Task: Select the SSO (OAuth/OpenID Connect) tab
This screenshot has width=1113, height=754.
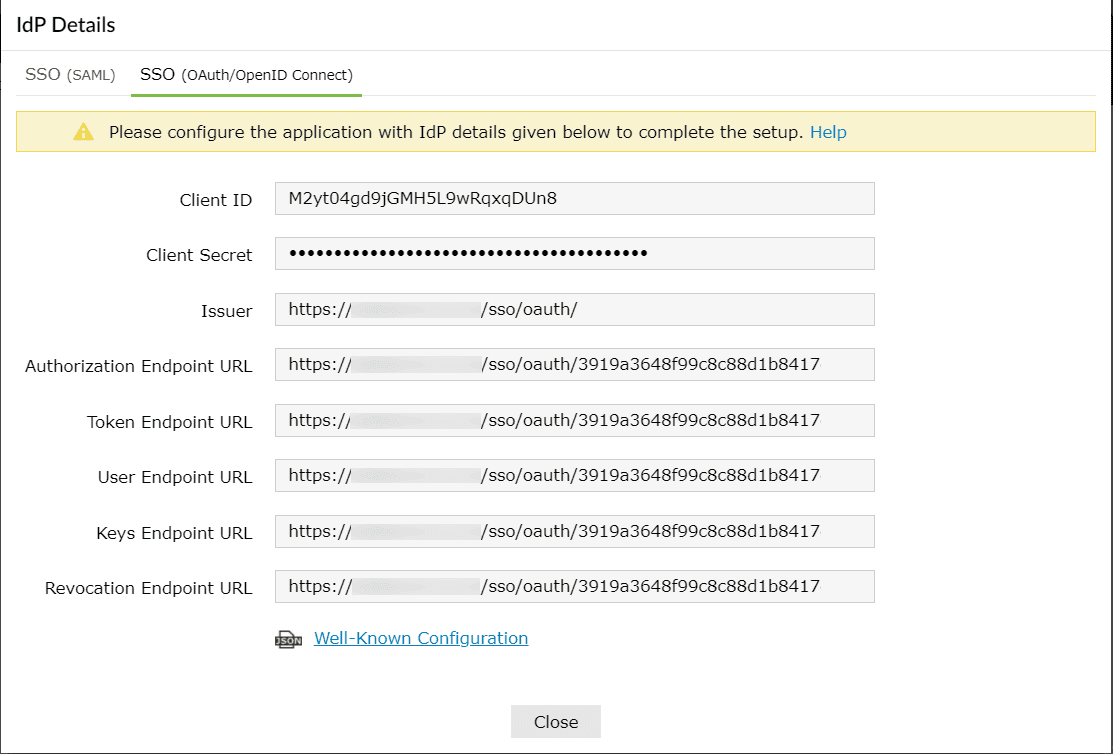Action: [246, 73]
